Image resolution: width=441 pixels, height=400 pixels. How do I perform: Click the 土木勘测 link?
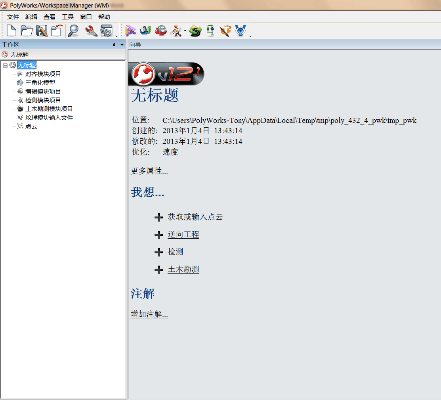pyautogui.click(x=183, y=269)
